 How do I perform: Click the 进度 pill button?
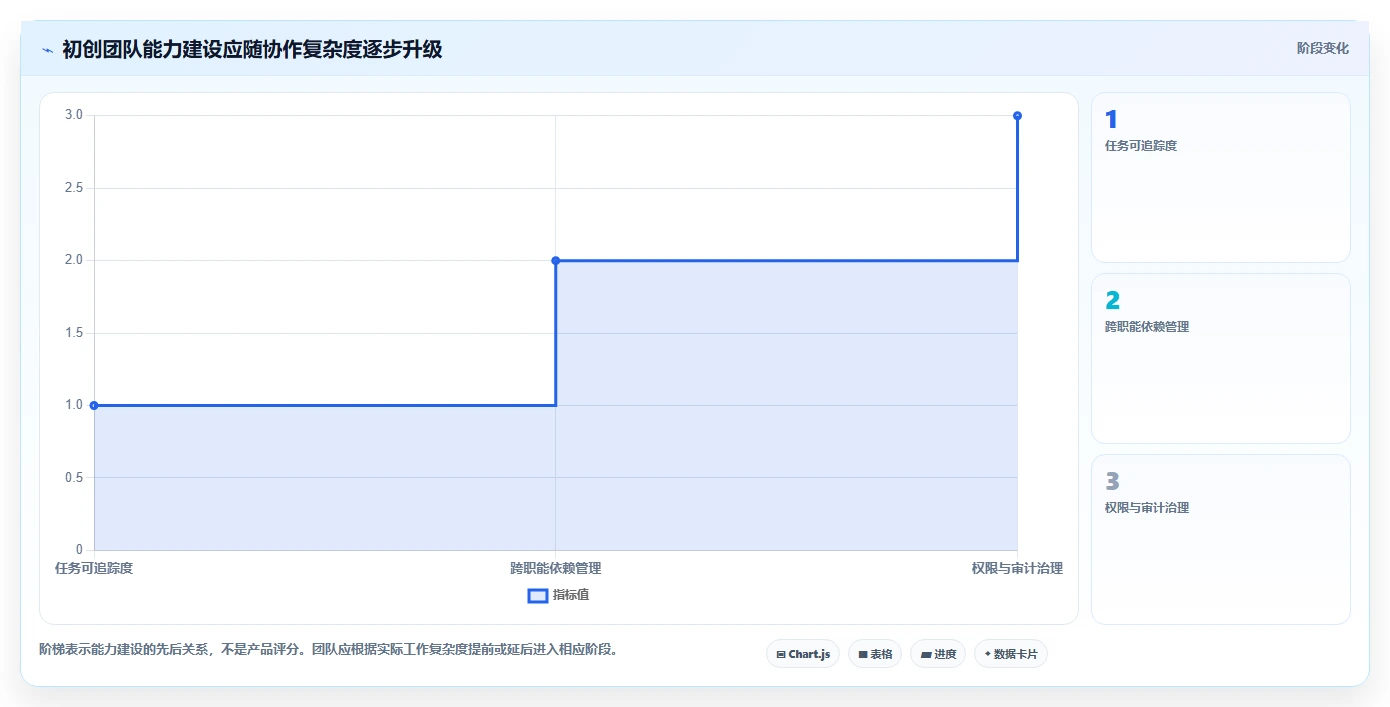[x=938, y=654]
